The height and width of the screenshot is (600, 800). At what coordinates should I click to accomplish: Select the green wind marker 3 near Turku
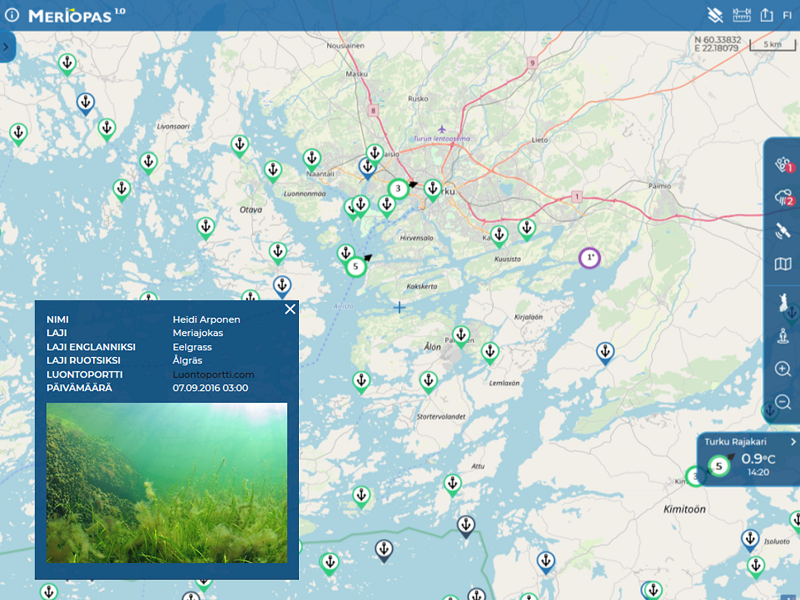point(398,188)
